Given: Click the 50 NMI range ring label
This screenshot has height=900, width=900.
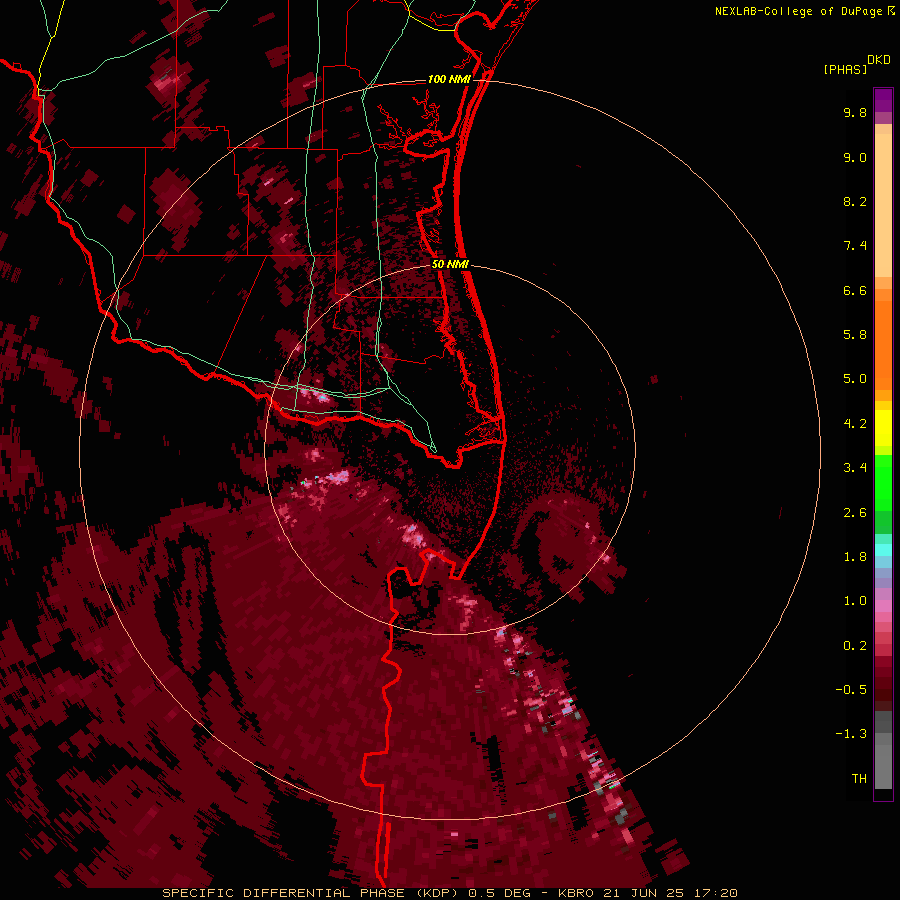Looking at the screenshot, I should [450, 264].
